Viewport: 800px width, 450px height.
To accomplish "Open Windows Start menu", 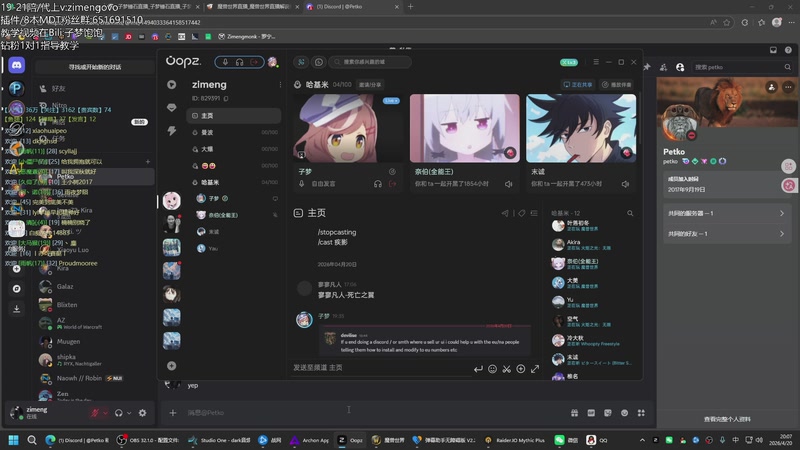I will [x=13, y=440].
